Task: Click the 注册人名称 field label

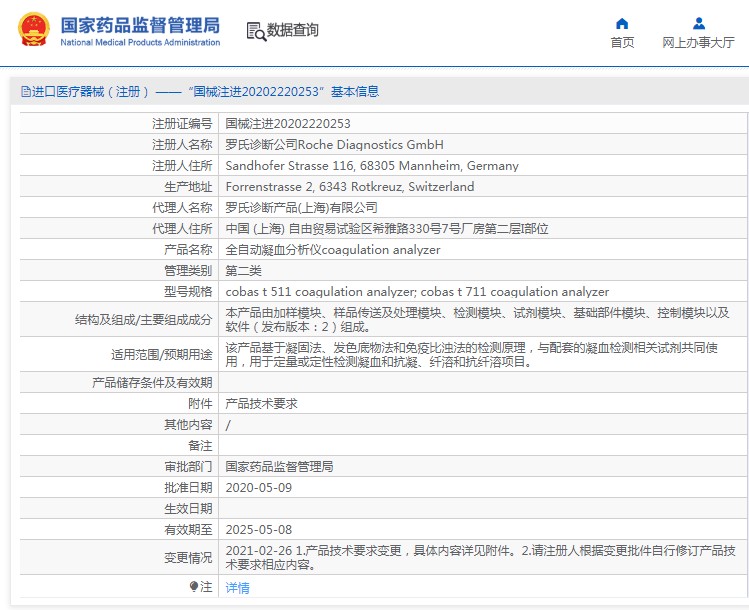Action: tap(182, 145)
